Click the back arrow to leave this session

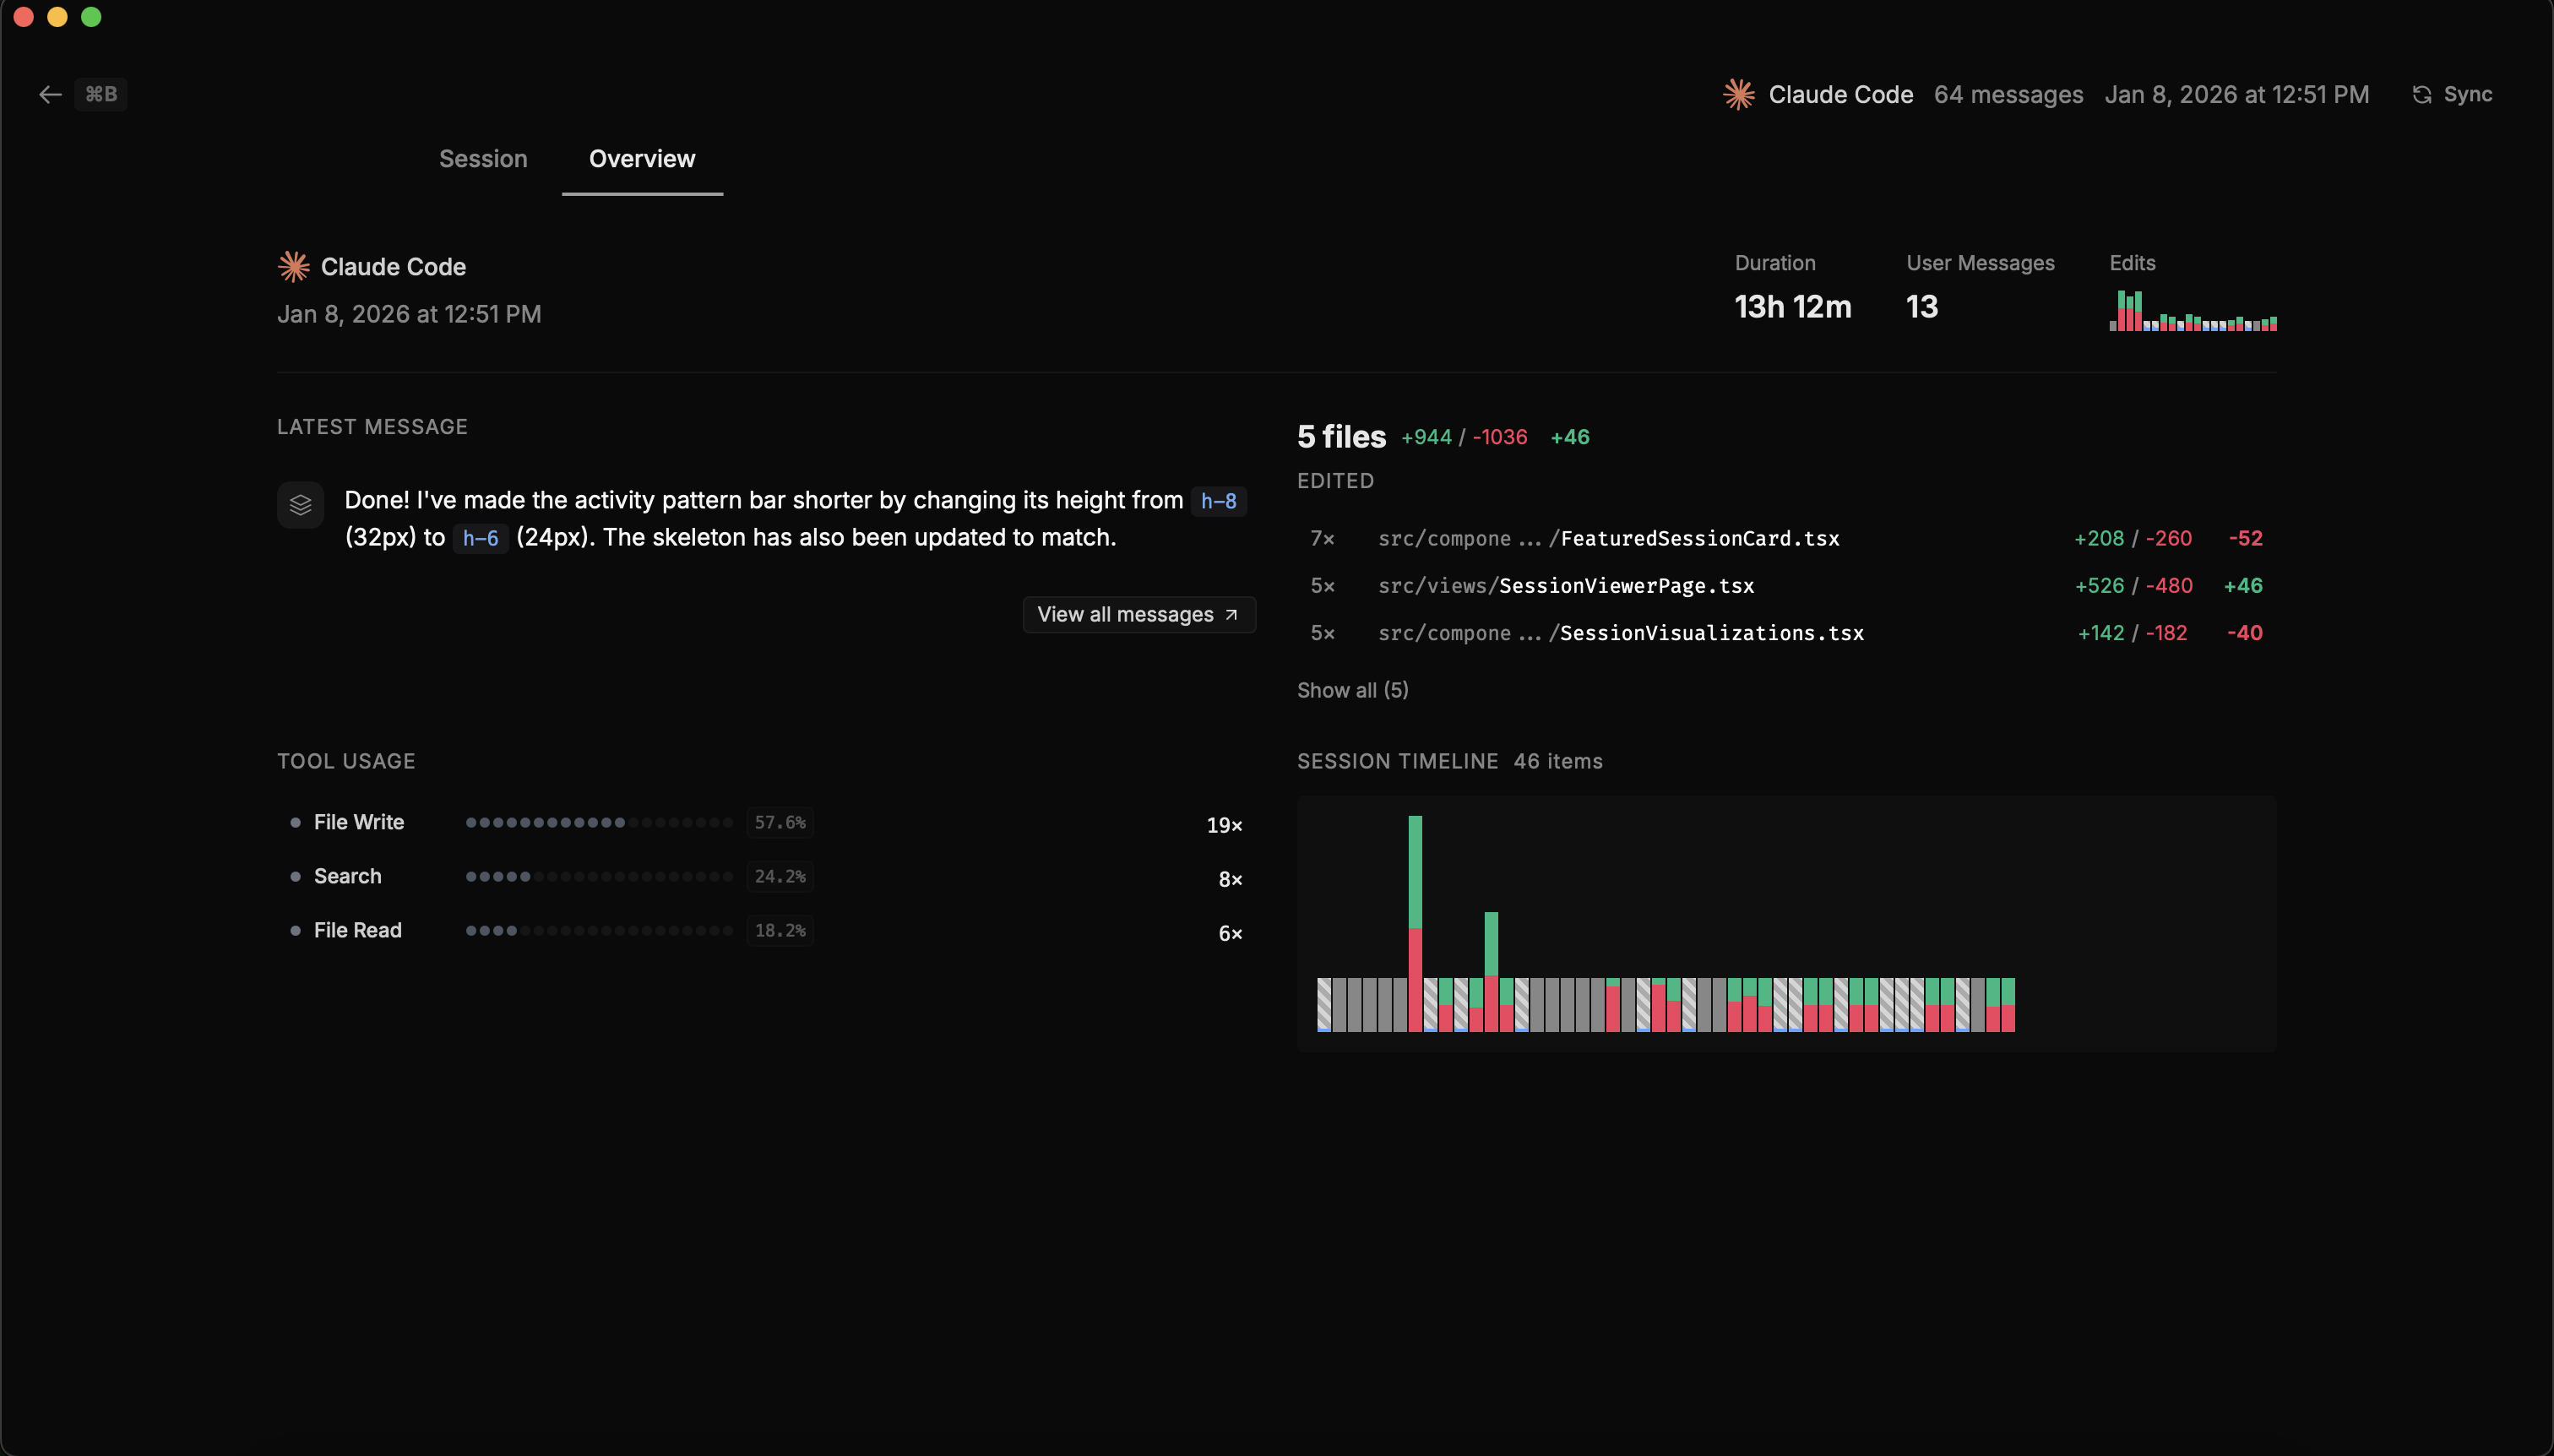pos(50,94)
